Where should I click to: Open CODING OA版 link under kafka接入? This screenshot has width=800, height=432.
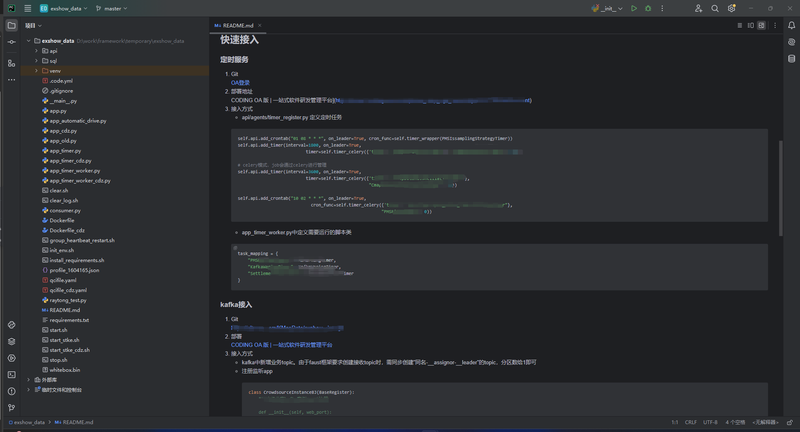tap(282, 345)
